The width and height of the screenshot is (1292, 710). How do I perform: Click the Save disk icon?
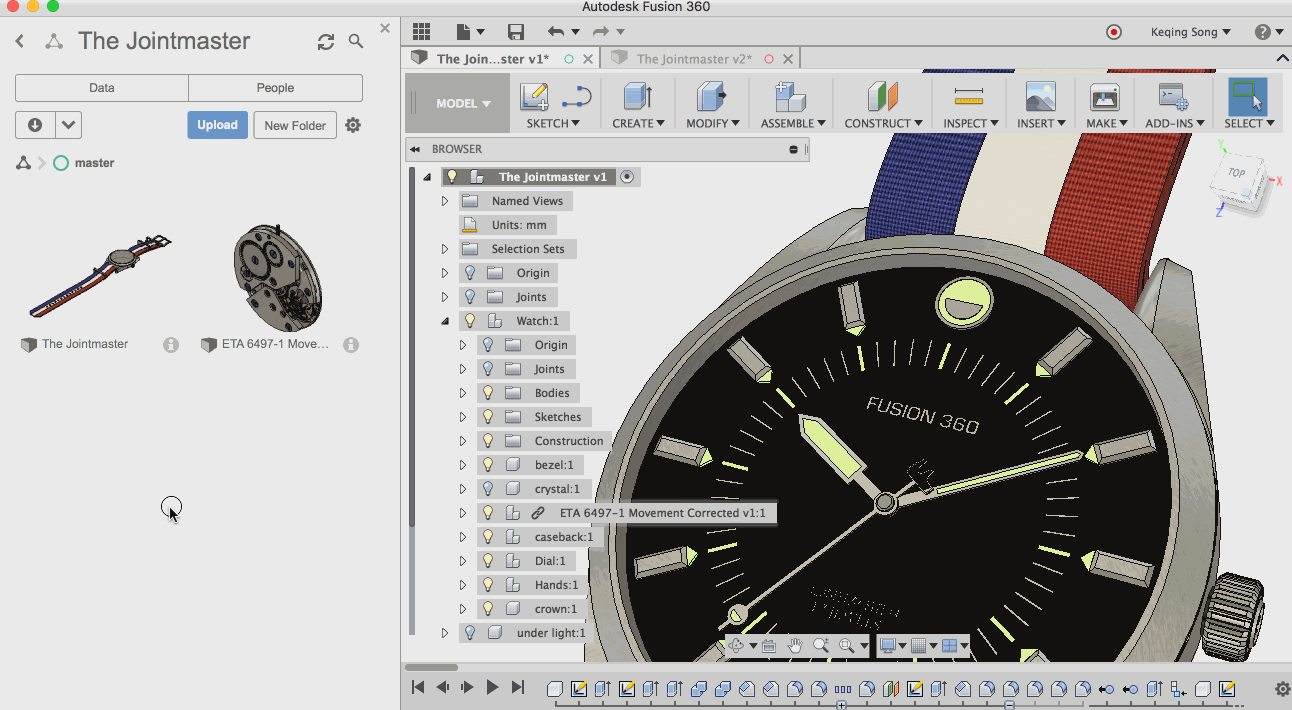pos(515,32)
